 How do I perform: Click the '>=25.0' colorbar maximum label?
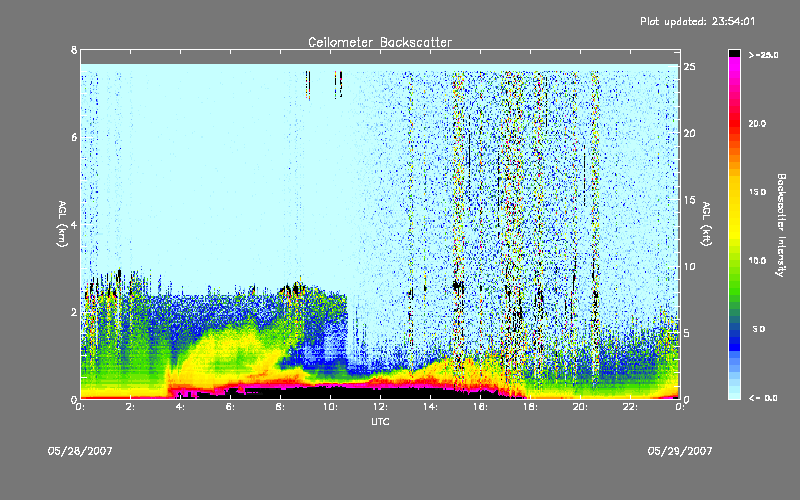point(763,55)
